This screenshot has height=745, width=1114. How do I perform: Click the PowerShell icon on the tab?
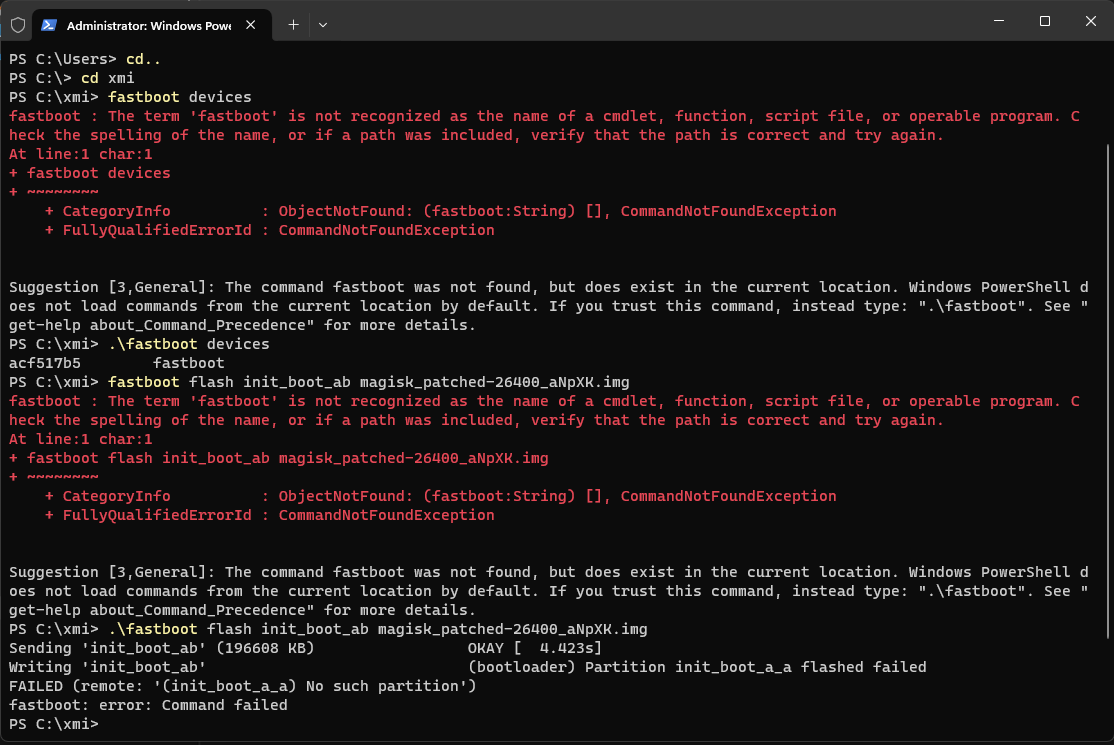49,24
